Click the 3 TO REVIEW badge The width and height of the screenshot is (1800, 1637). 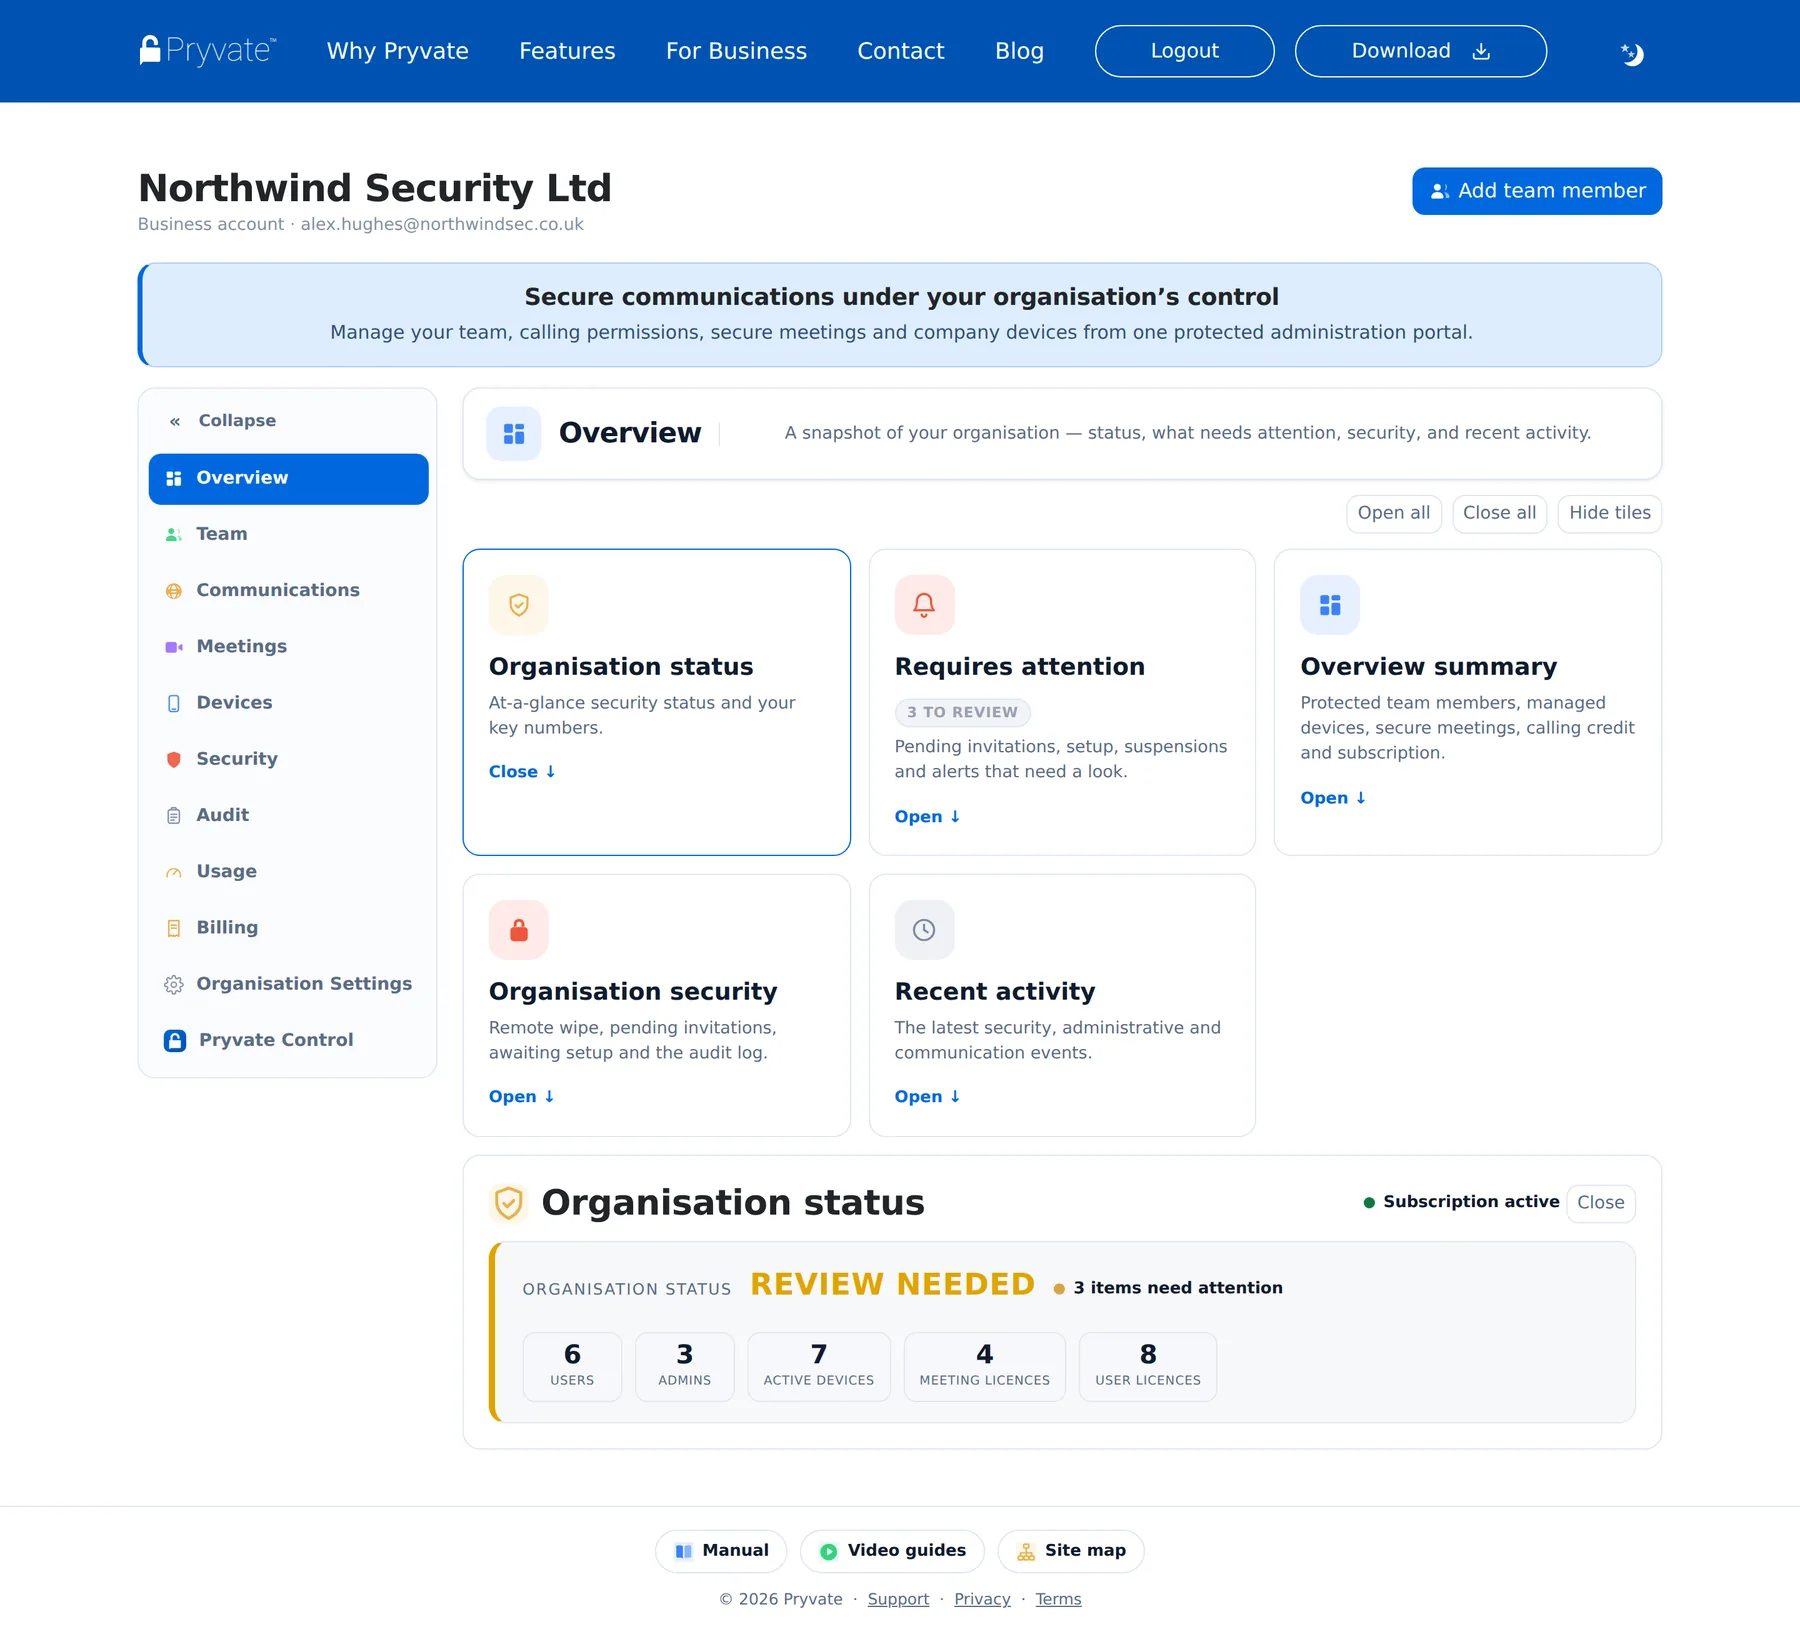963,713
